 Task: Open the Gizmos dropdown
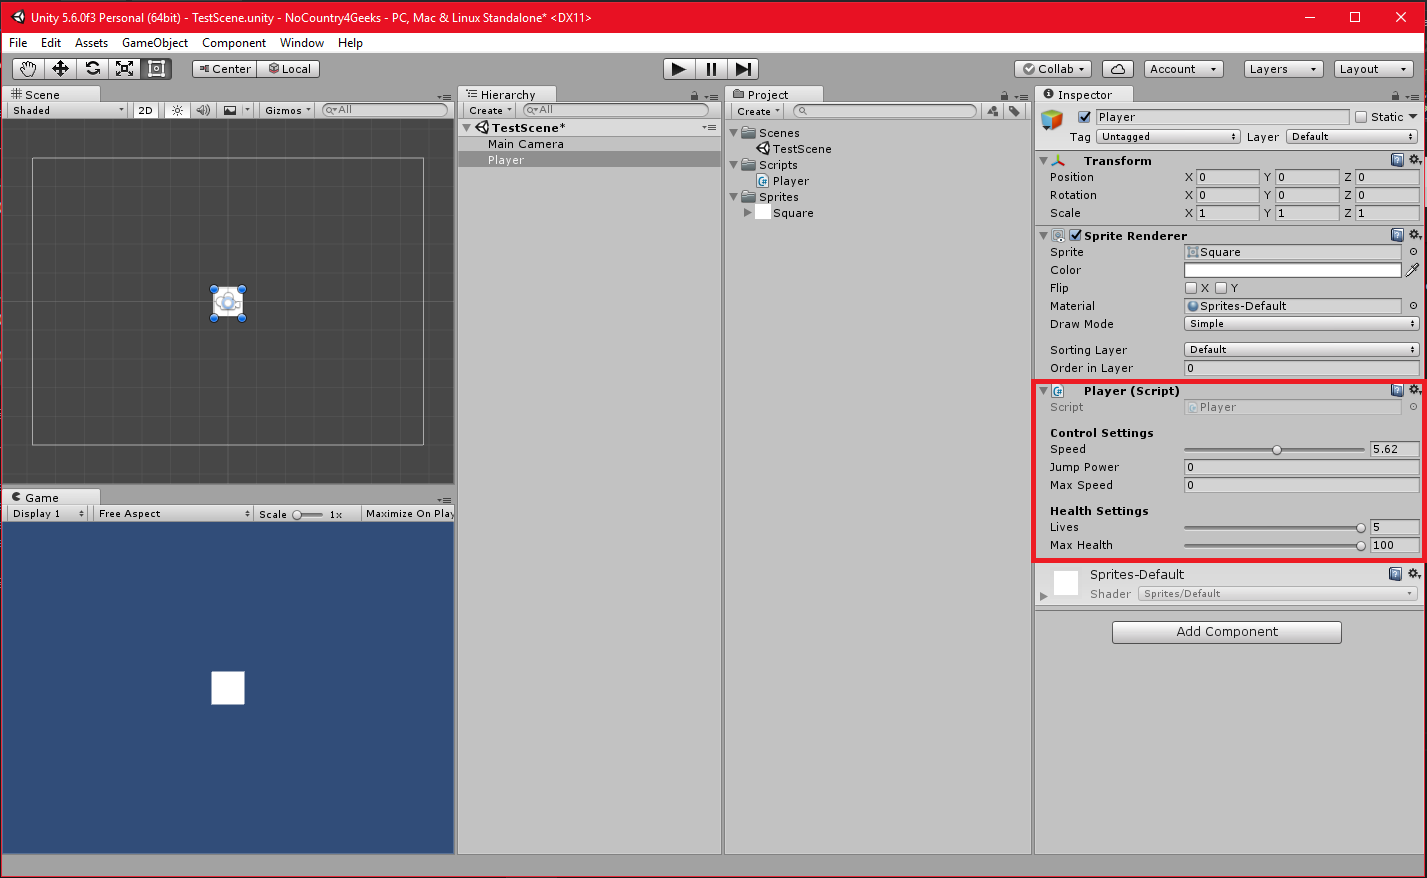[288, 110]
